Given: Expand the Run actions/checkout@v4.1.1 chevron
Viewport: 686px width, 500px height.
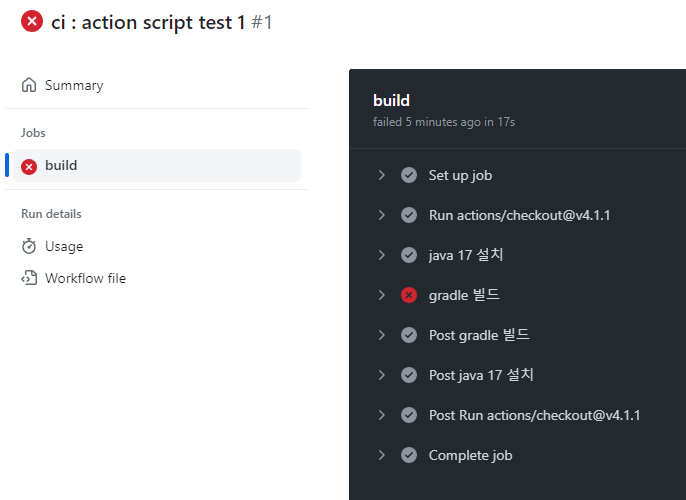Looking at the screenshot, I should tap(381, 215).
